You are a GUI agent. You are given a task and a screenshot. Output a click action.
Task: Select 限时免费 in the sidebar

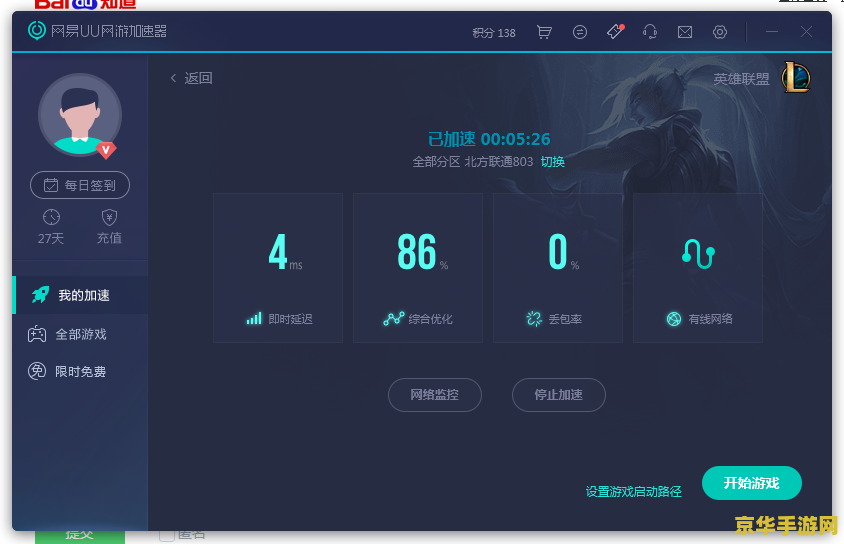tap(80, 372)
